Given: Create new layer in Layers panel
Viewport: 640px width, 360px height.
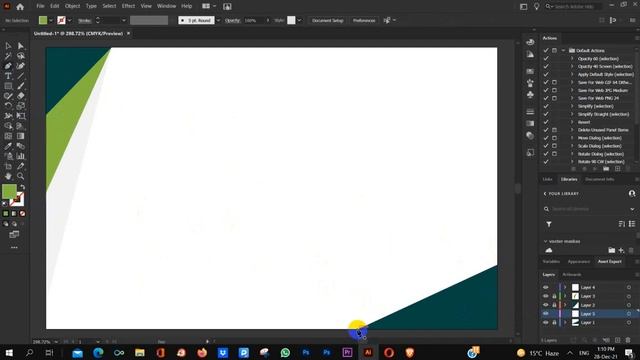Looking at the screenshot, I should (618, 340).
